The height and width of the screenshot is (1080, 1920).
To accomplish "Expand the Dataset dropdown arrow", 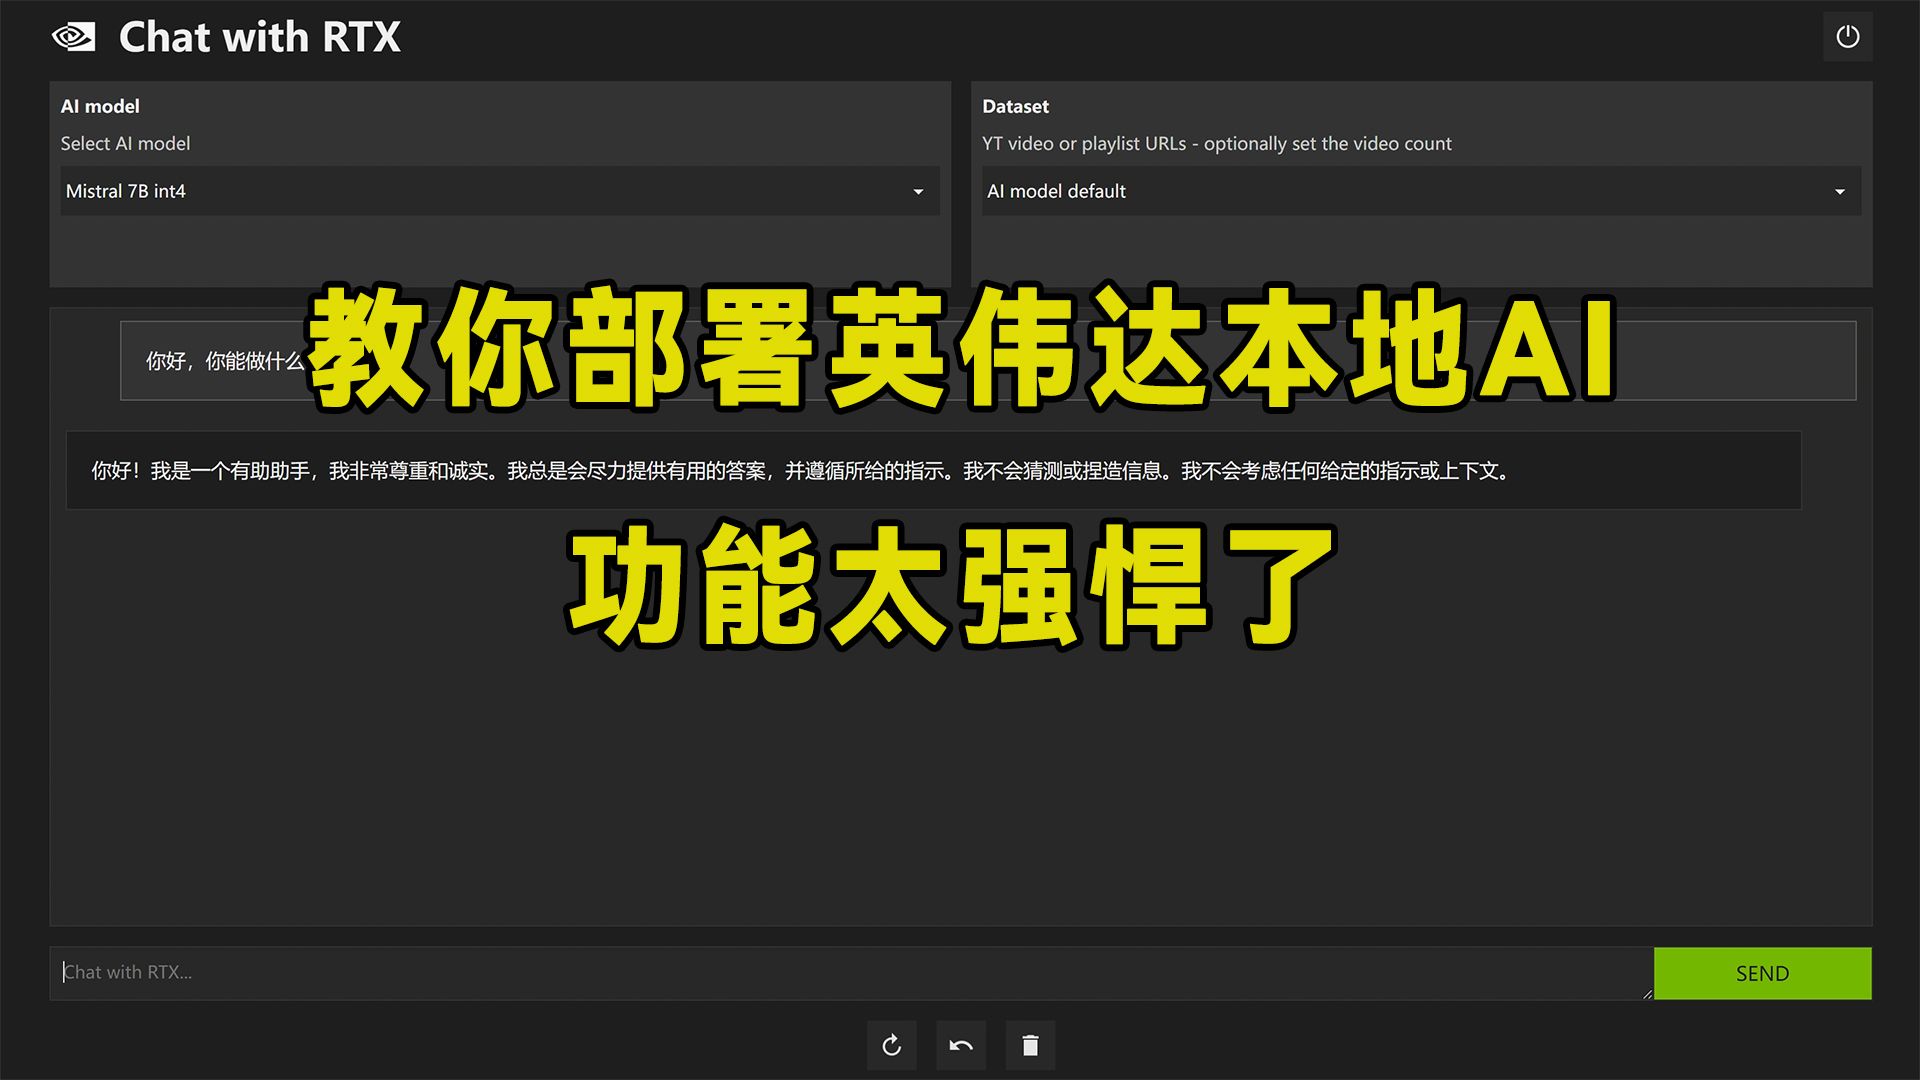I will [1839, 191].
